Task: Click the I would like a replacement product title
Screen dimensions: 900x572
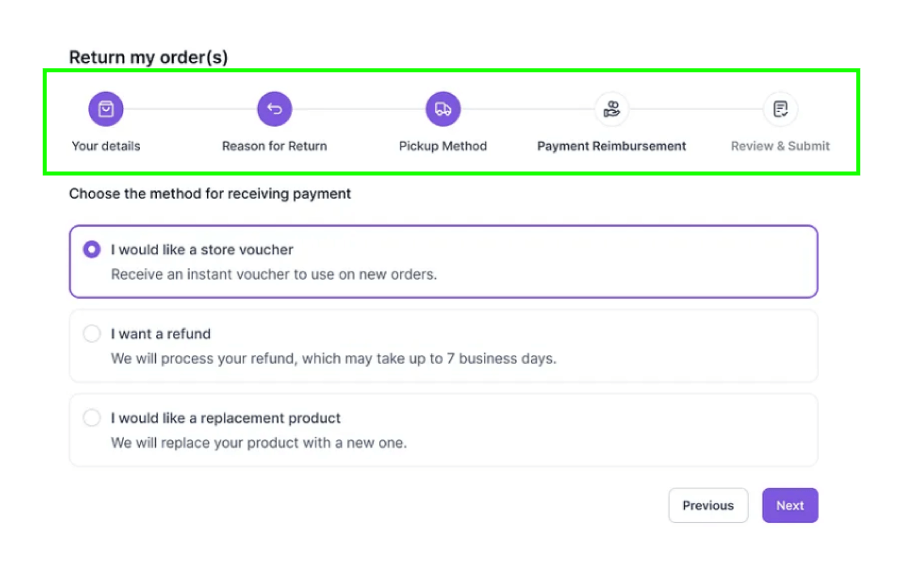Action: 226,418
